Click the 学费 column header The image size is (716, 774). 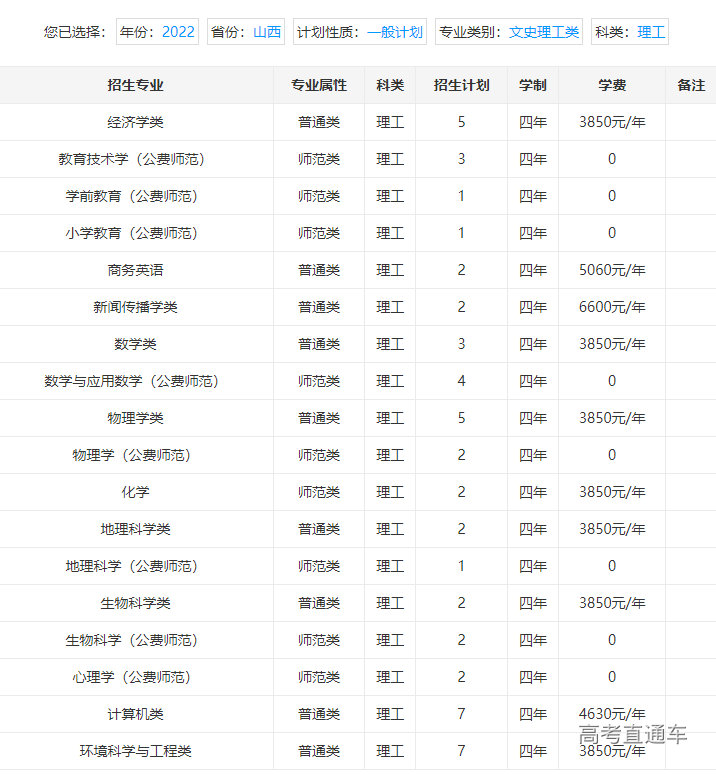[x=612, y=86]
